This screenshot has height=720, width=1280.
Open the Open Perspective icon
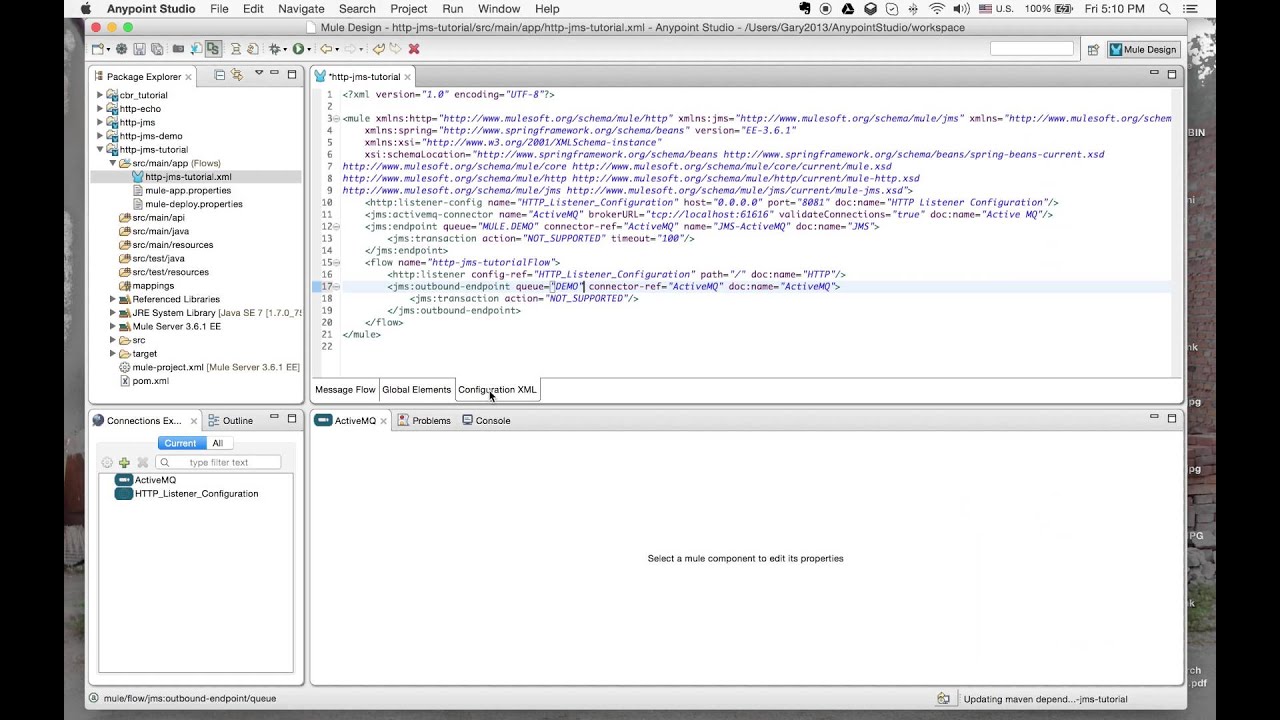point(1093,49)
